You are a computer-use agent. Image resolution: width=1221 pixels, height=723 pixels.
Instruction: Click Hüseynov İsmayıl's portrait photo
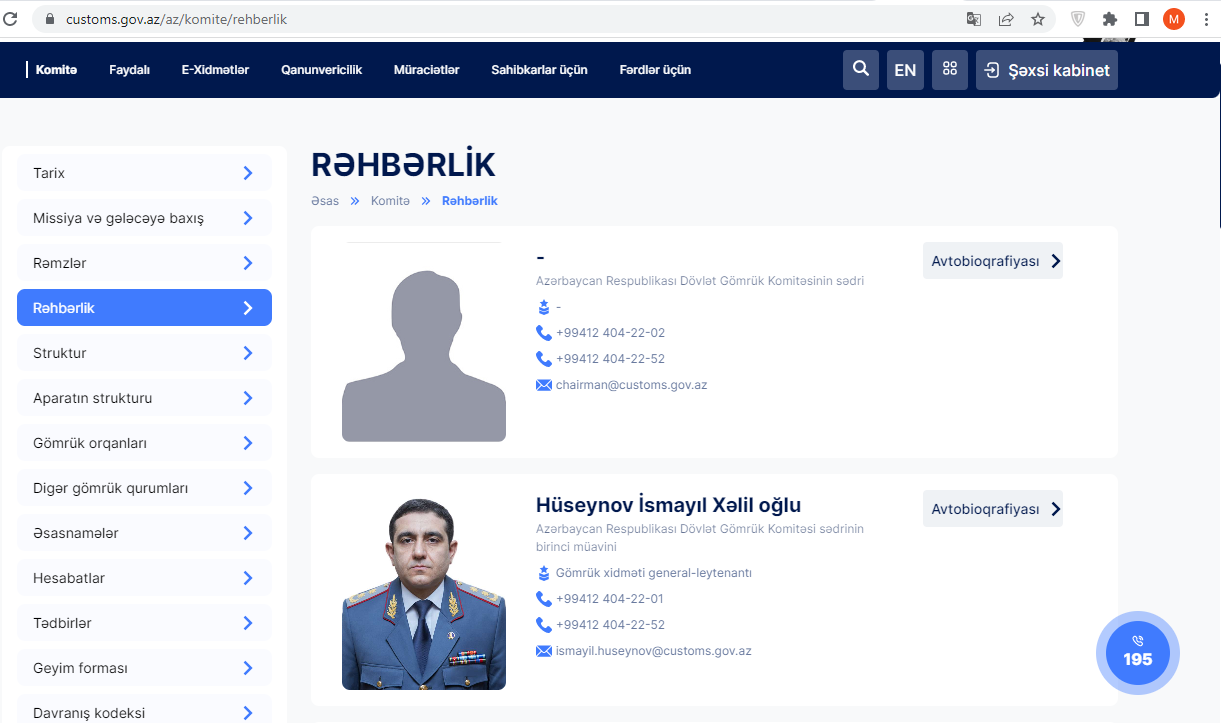[424, 593]
